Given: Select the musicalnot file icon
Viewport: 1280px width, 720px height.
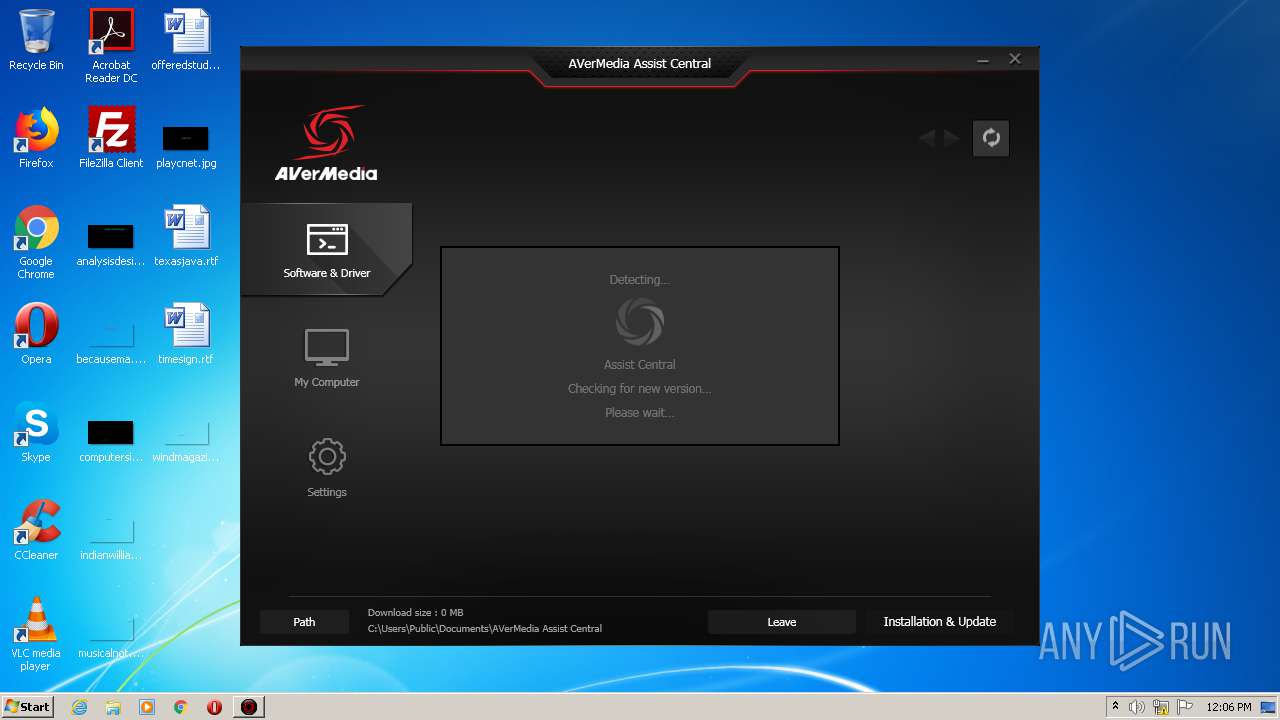Looking at the screenshot, I should tap(111, 636).
